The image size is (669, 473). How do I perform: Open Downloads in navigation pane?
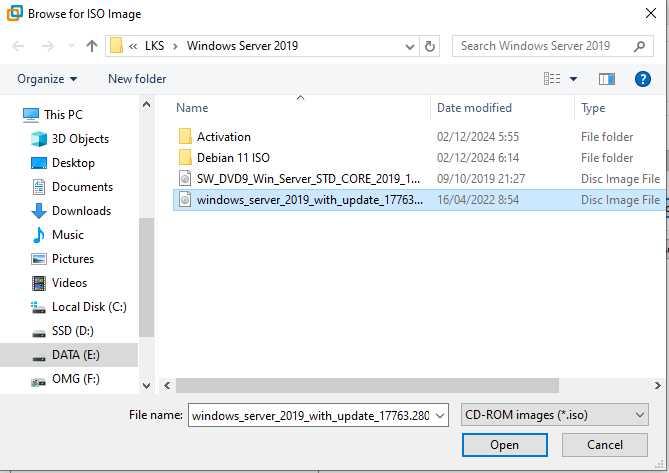coord(81,211)
